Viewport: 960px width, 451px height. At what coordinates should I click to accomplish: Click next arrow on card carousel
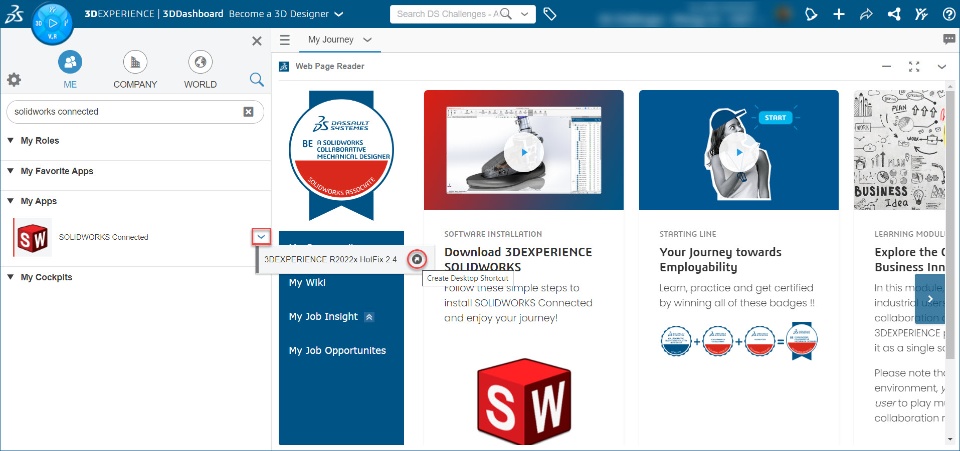tap(930, 299)
